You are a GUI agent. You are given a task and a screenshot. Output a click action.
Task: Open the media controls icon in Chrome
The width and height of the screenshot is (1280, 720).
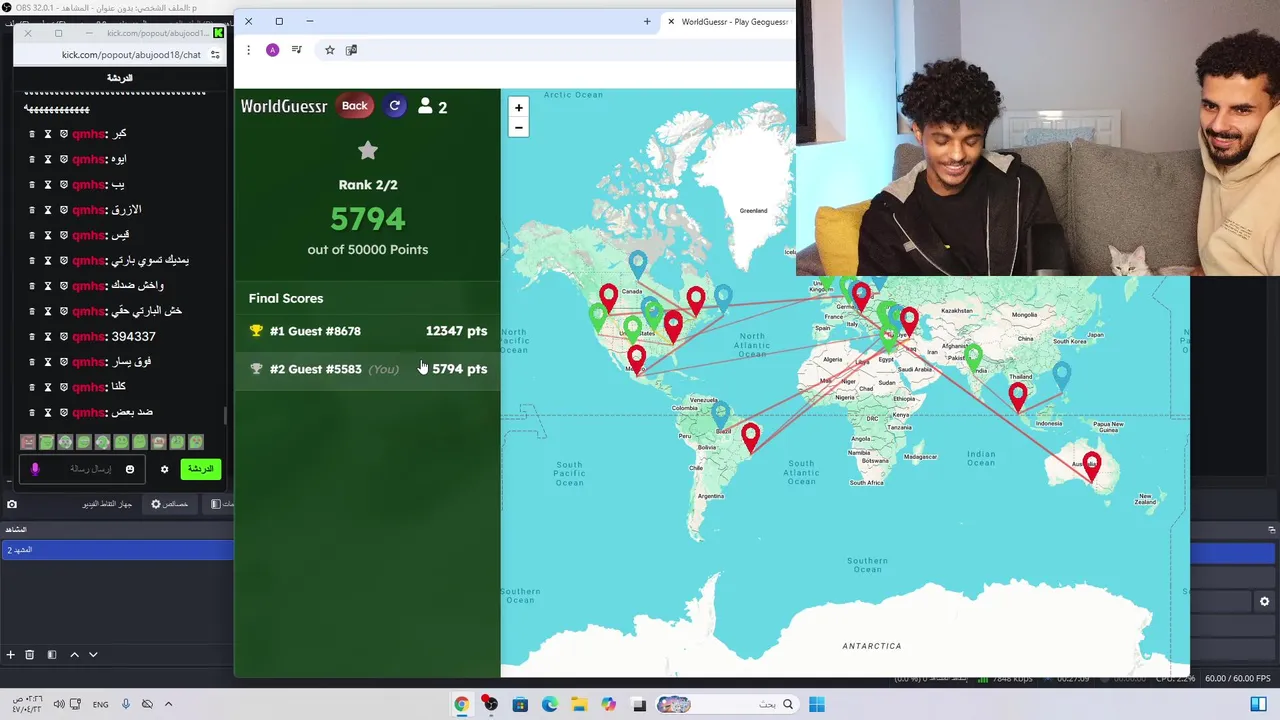coord(297,50)
